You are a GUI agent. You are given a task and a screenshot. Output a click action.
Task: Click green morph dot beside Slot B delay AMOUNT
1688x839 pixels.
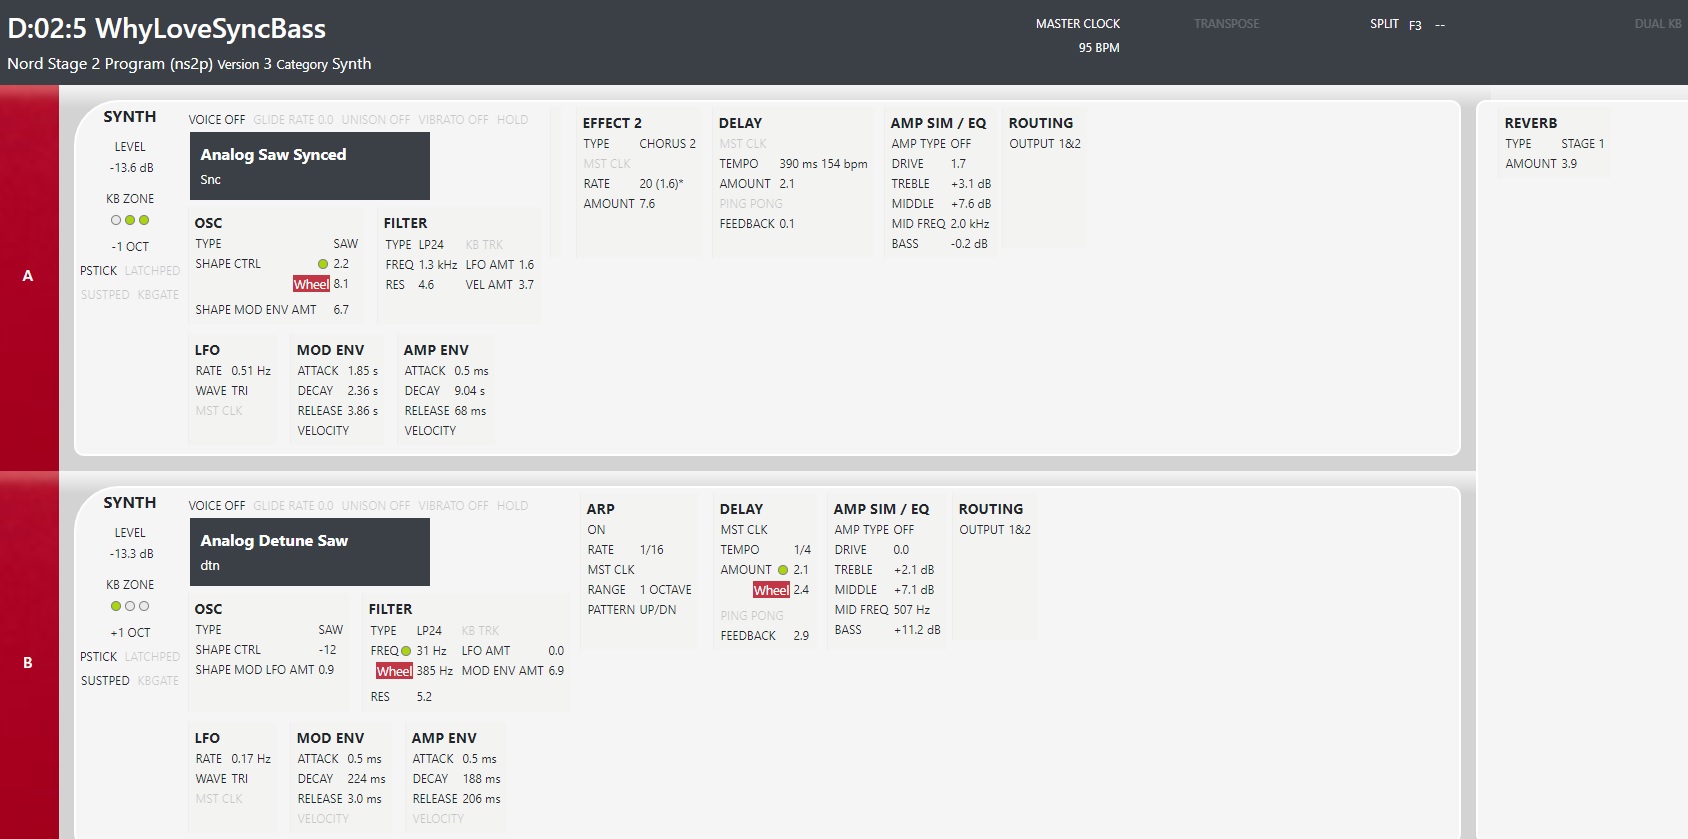(x=783, y=570)
